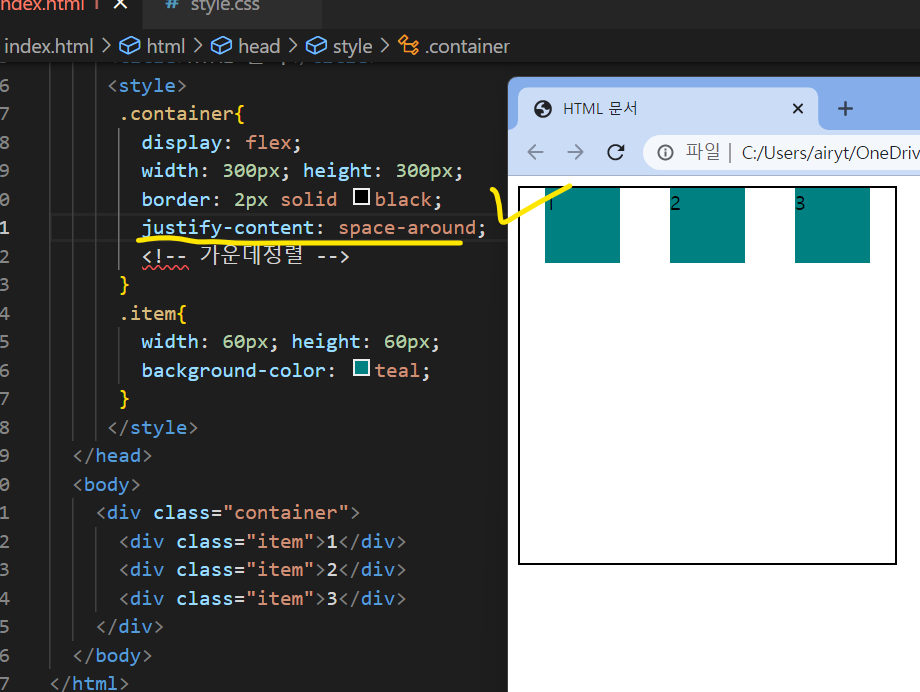Click teal box numbered 1
This screenshot has width=920, height=692.
pyautogui.click(x=582, y=225)
